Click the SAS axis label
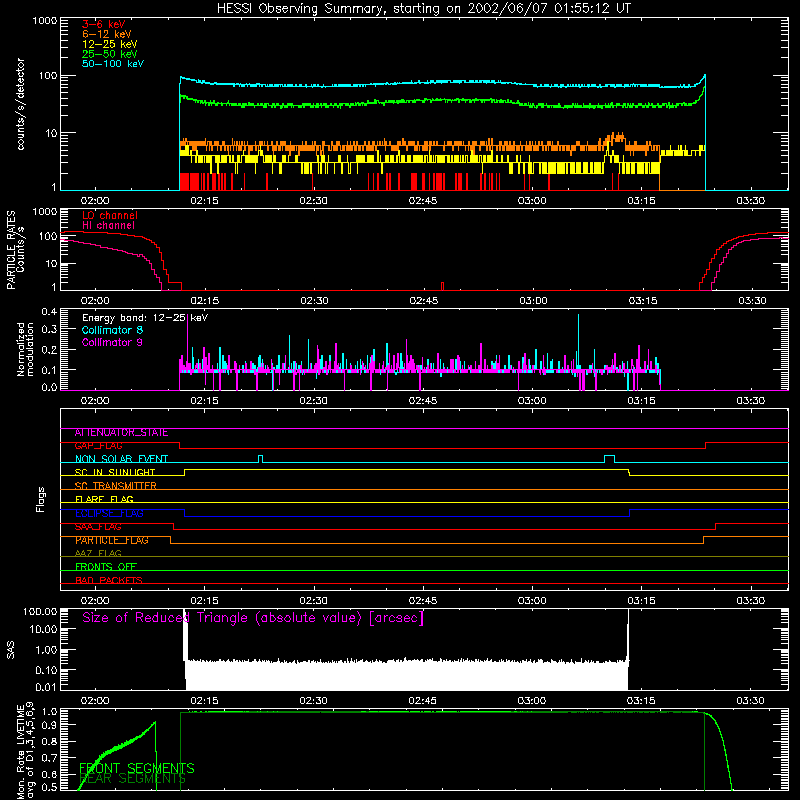 [x=11, y=650]
